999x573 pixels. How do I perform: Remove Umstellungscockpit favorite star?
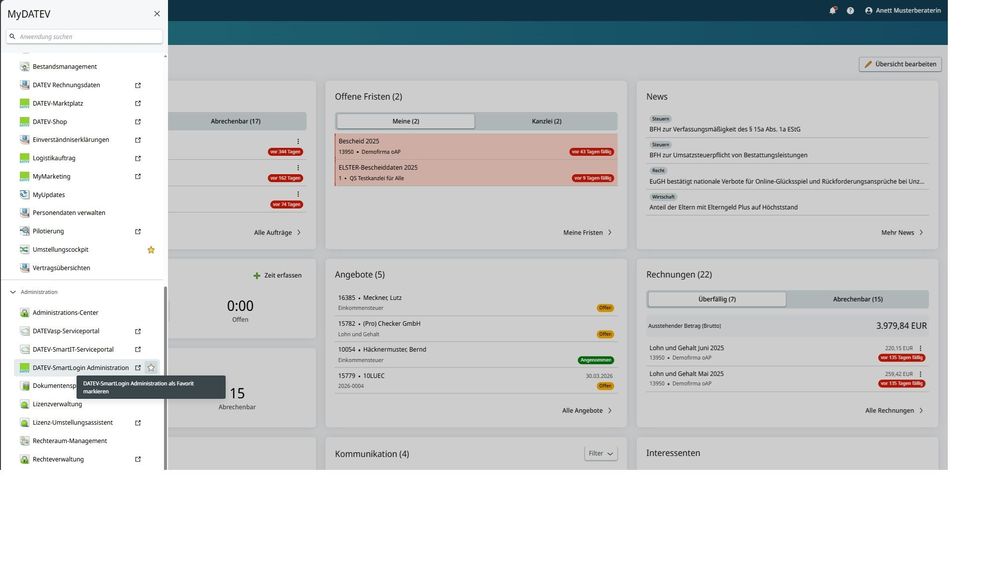(x=151, y=250)
